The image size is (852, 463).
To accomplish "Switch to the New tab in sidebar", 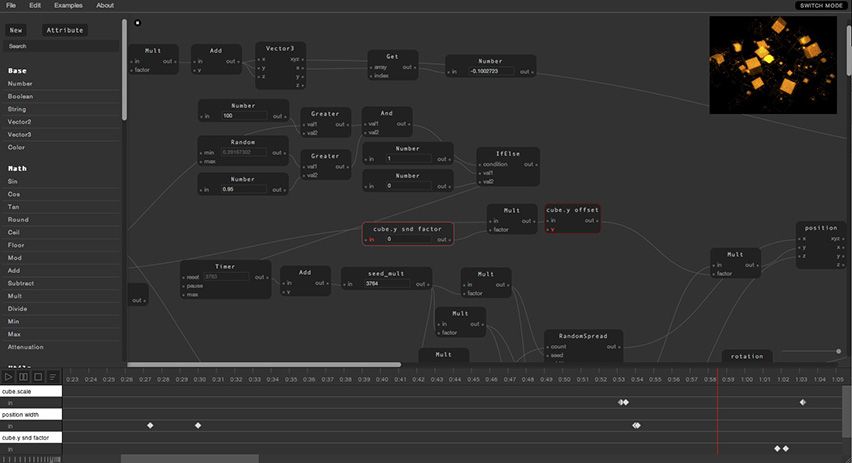I will point(16,30).
